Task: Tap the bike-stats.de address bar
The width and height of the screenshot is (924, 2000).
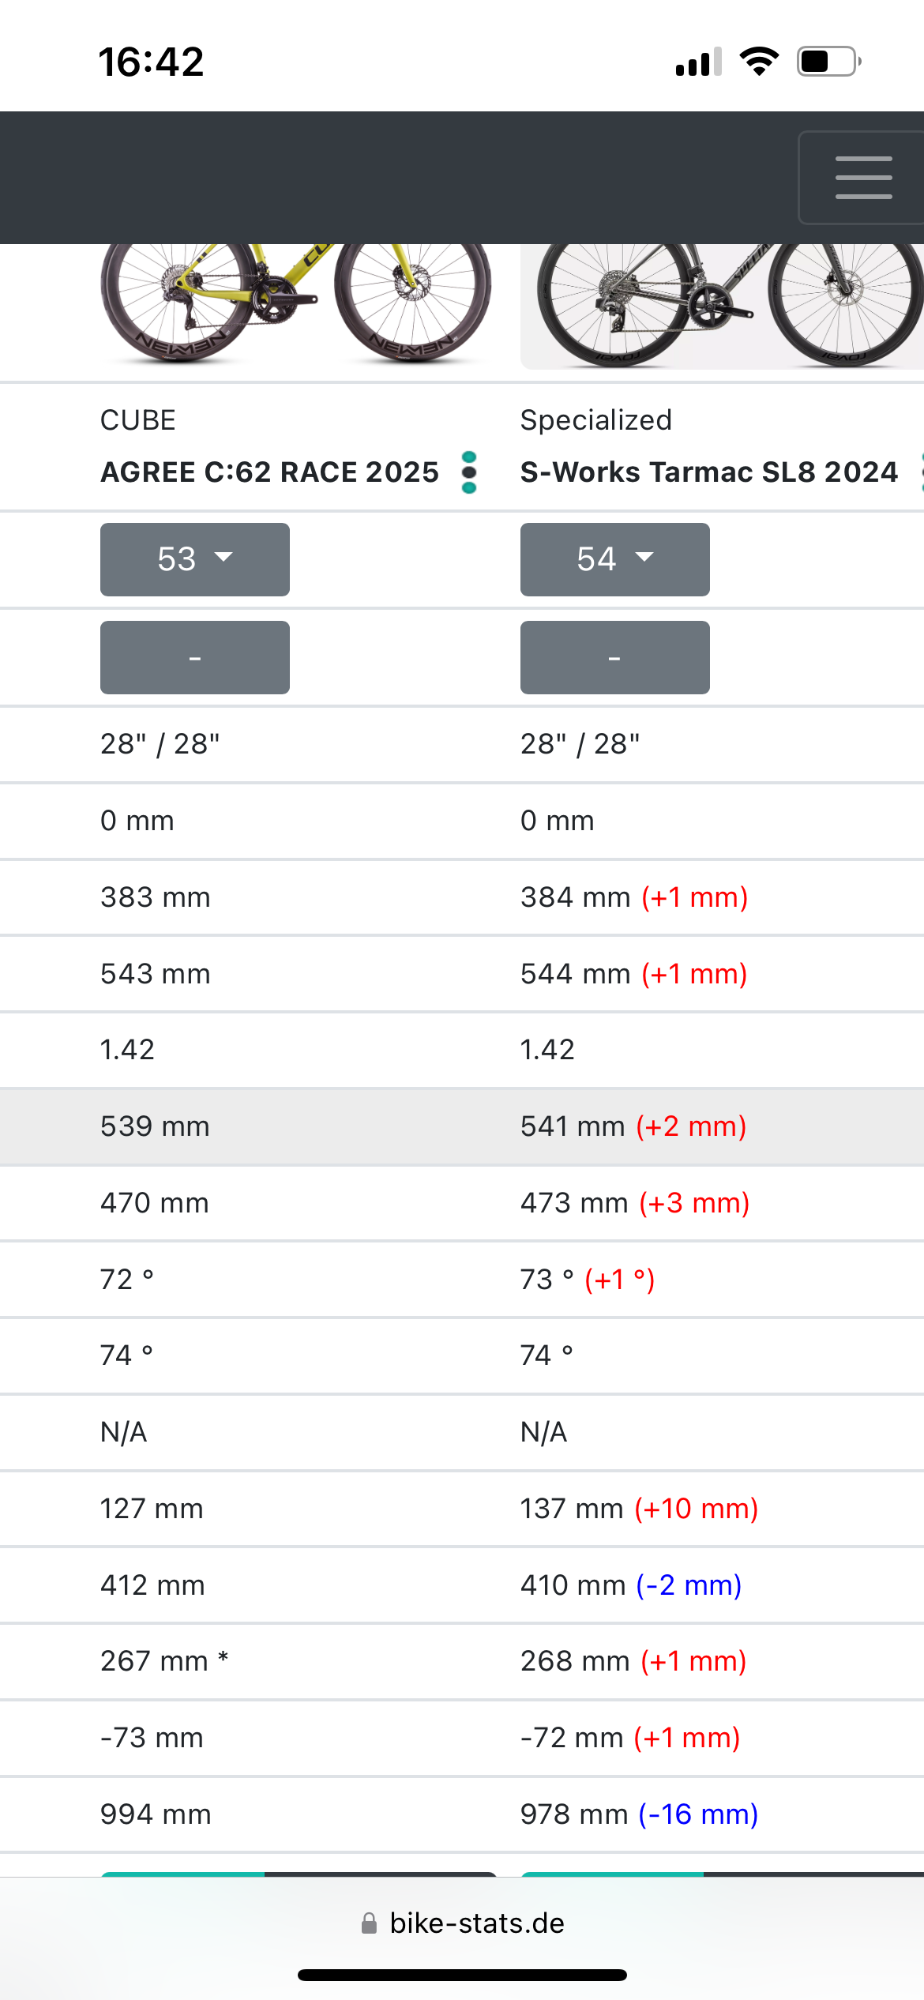Action: (x=477, y=1923)
